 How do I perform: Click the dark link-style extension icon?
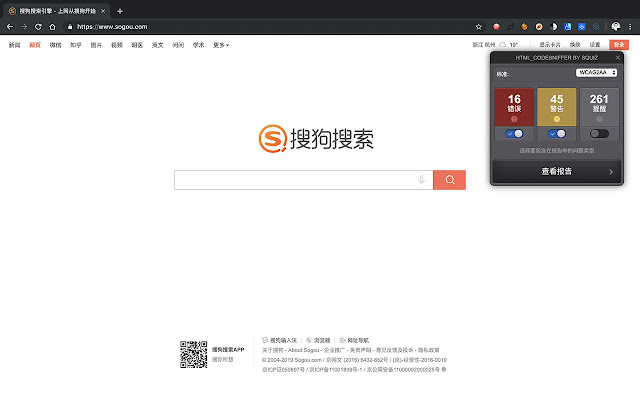tap(511, 27)
